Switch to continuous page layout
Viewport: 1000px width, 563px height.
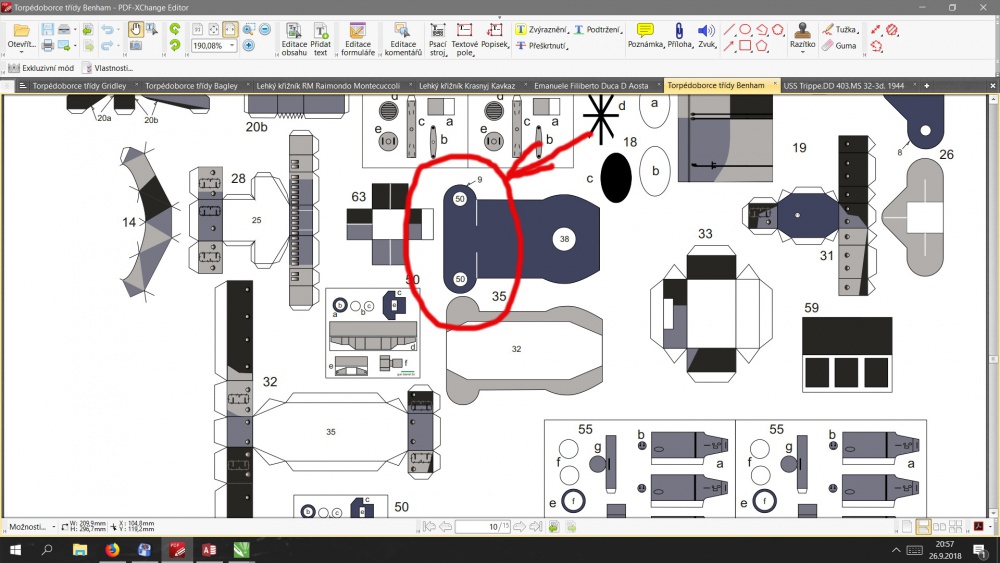click(922, 527)
